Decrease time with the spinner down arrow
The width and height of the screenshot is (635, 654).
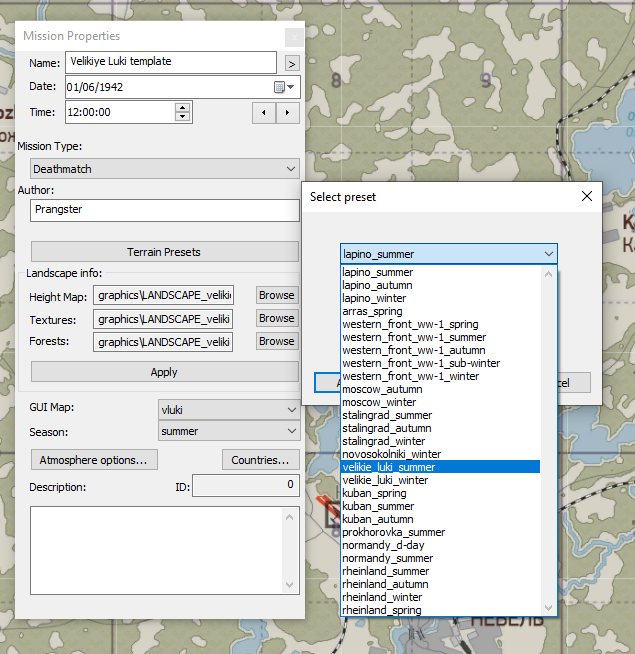(182, 117)
